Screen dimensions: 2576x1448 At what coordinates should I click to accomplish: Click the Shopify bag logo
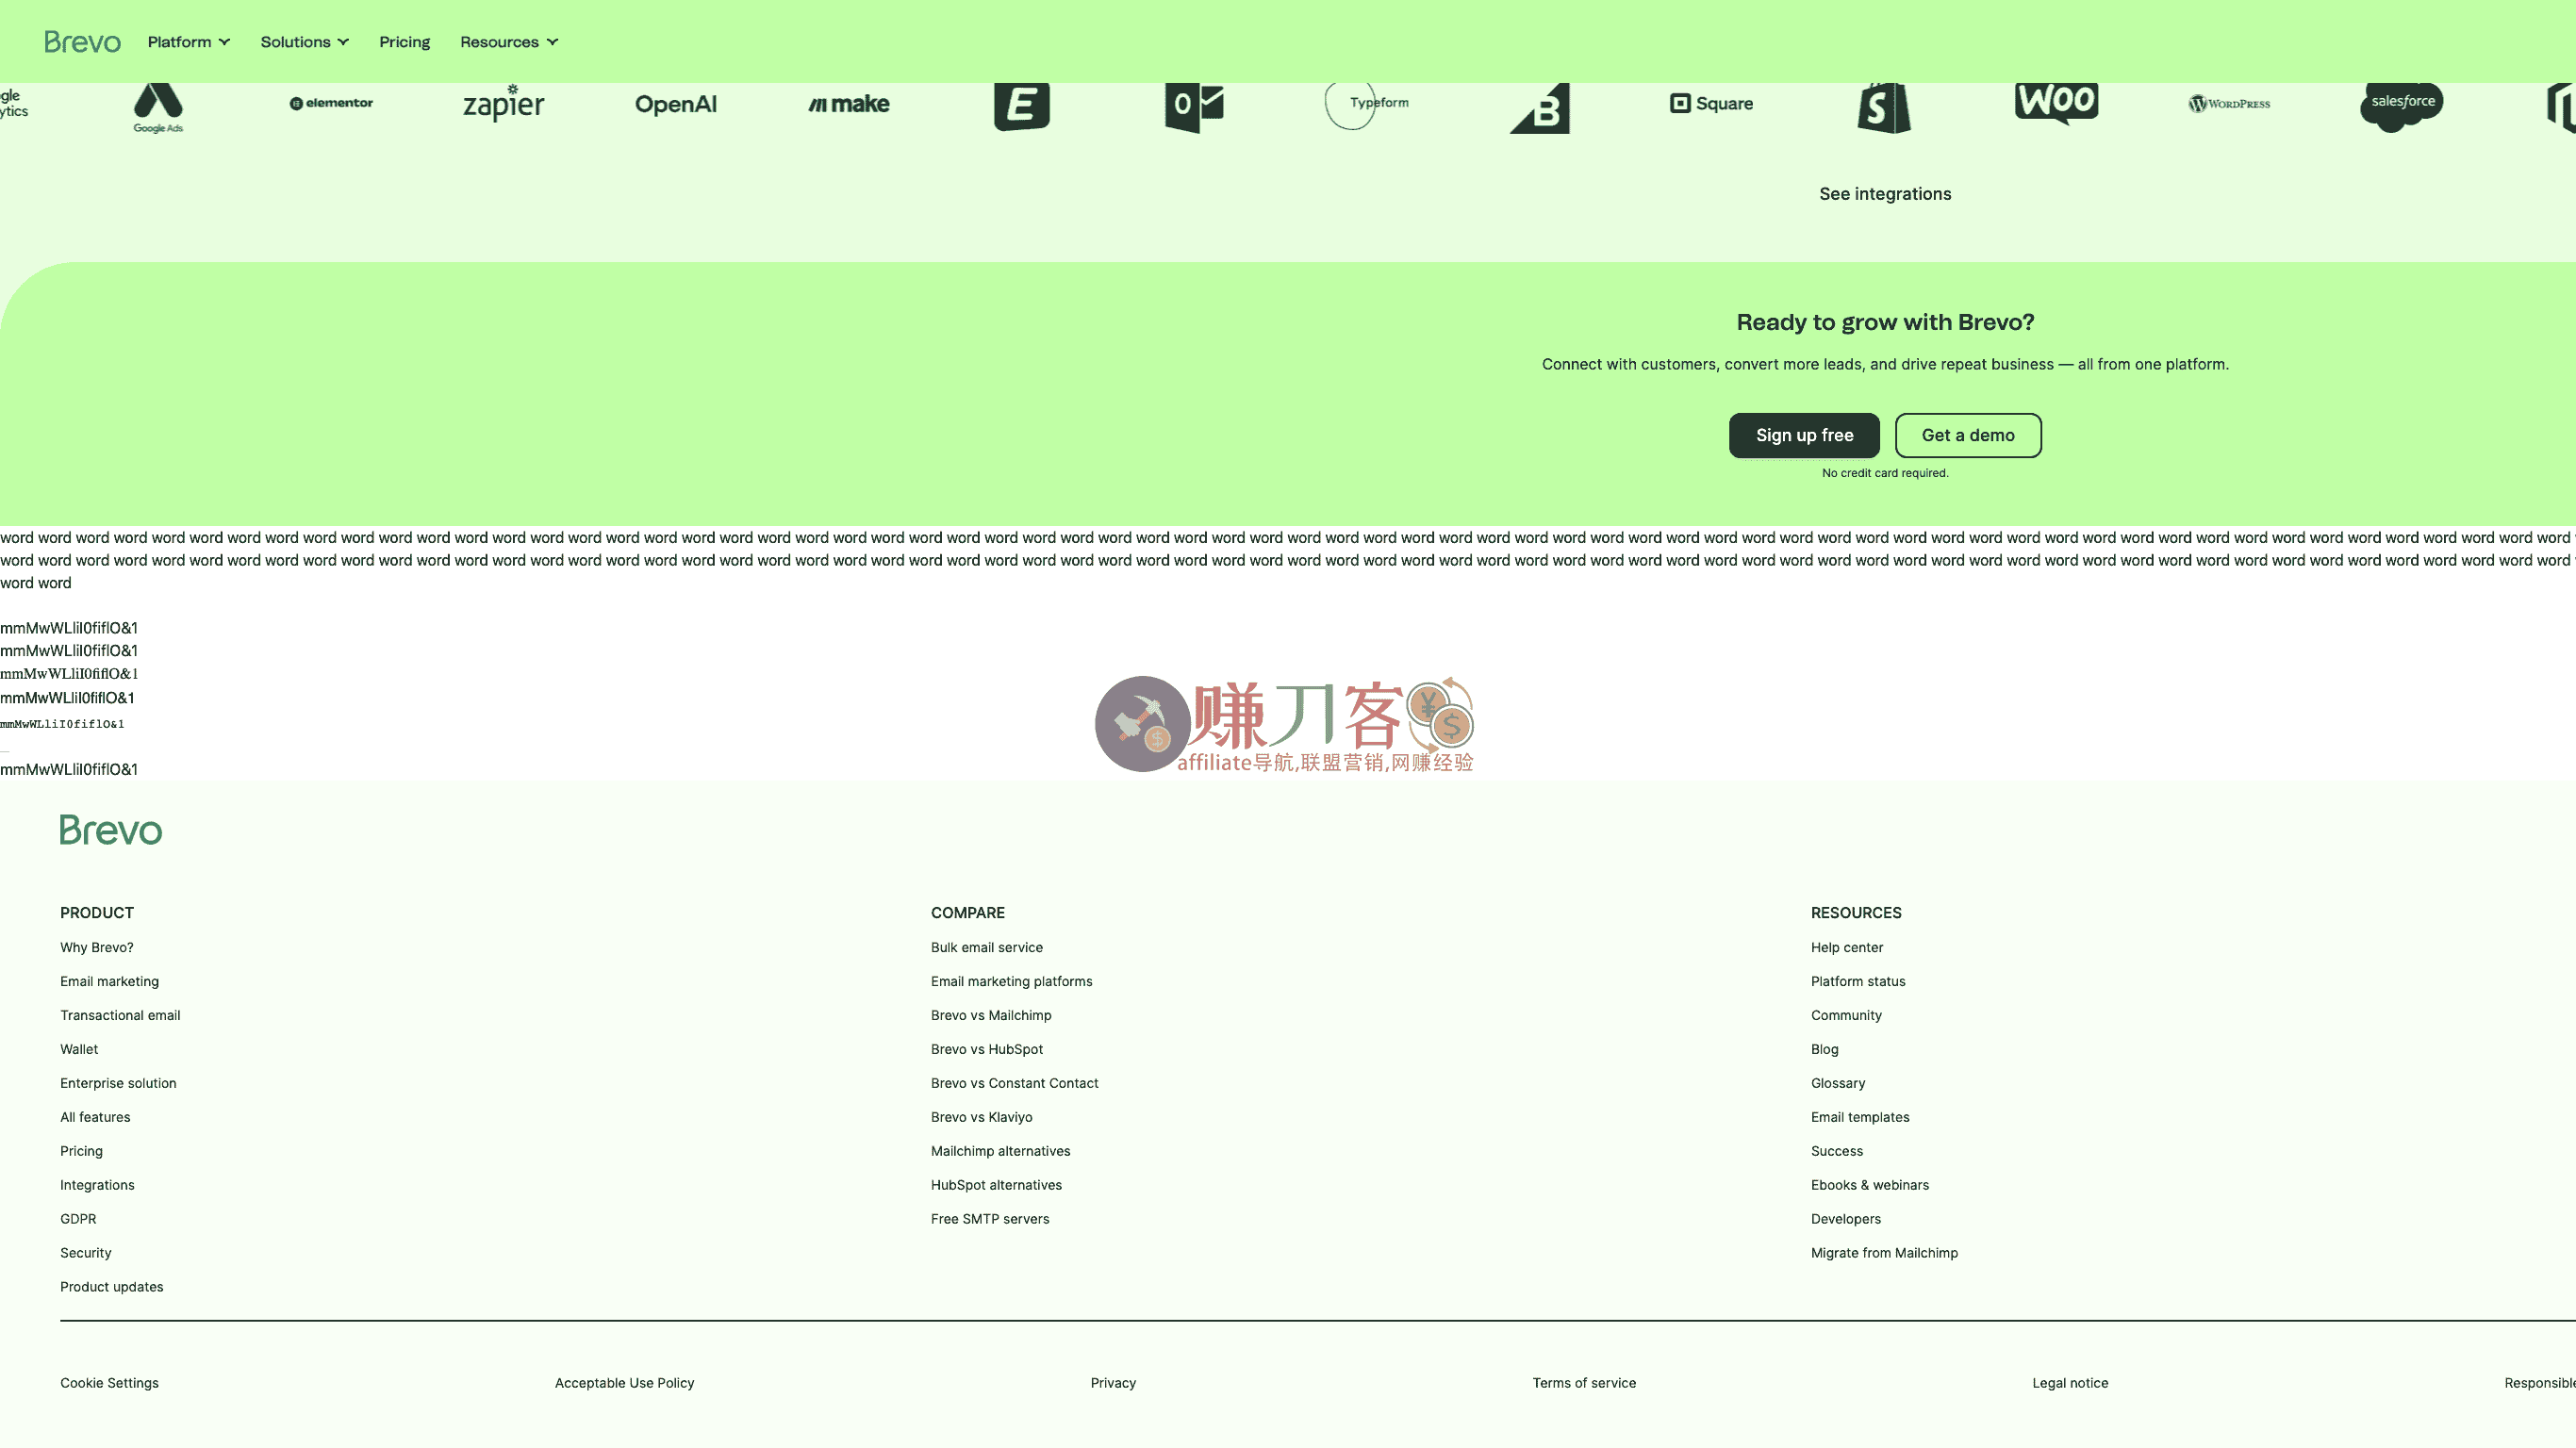tap(1884, 107)
